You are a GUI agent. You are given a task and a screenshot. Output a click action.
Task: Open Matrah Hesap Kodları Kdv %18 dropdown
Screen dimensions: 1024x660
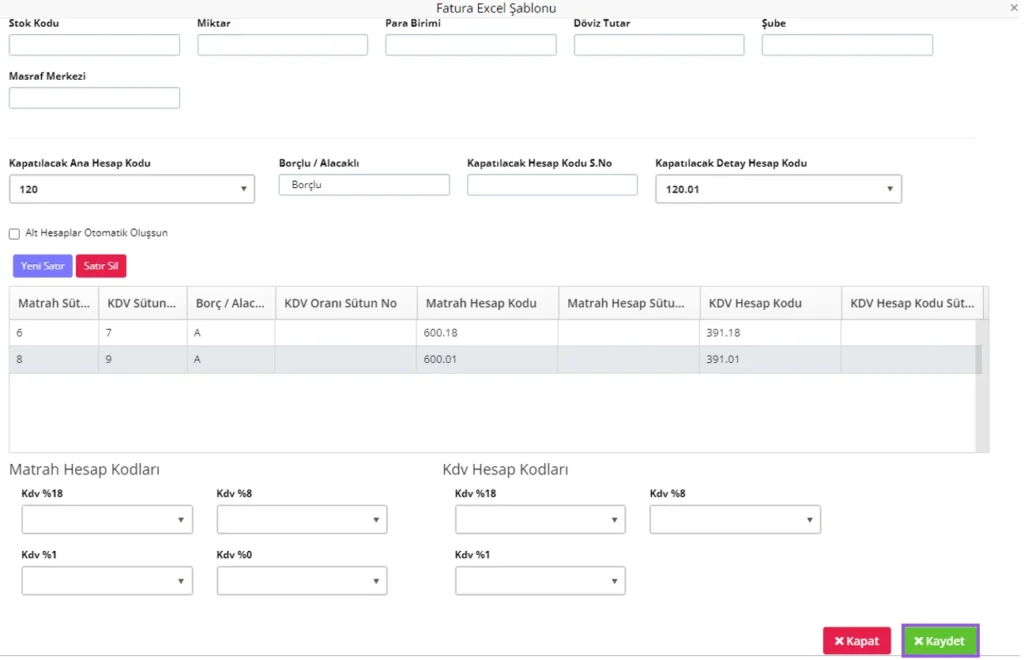pos(107,520)
